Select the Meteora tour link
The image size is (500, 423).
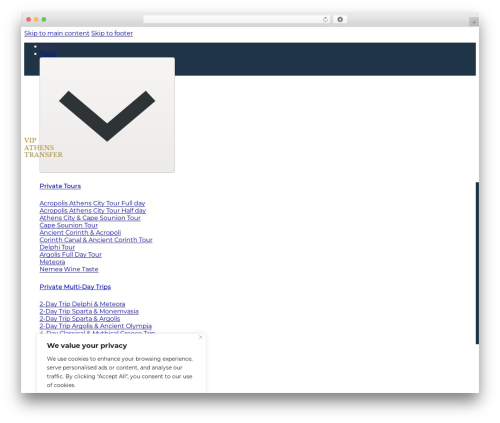(x=52, y=262)
